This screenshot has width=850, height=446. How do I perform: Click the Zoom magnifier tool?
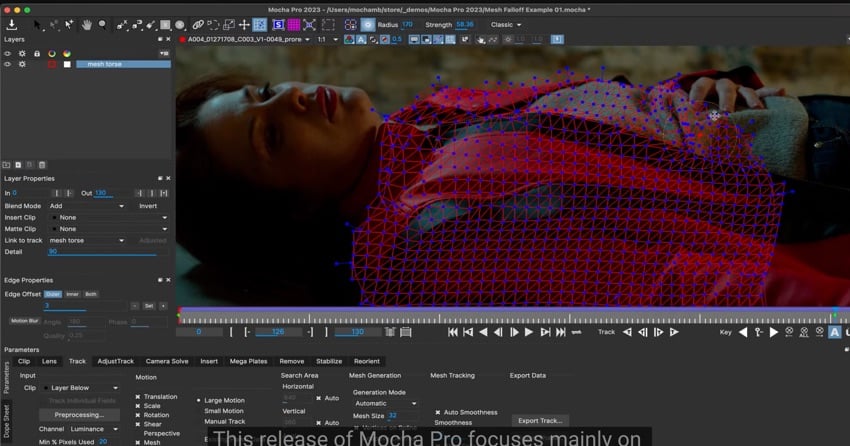[x=102, y=25]
